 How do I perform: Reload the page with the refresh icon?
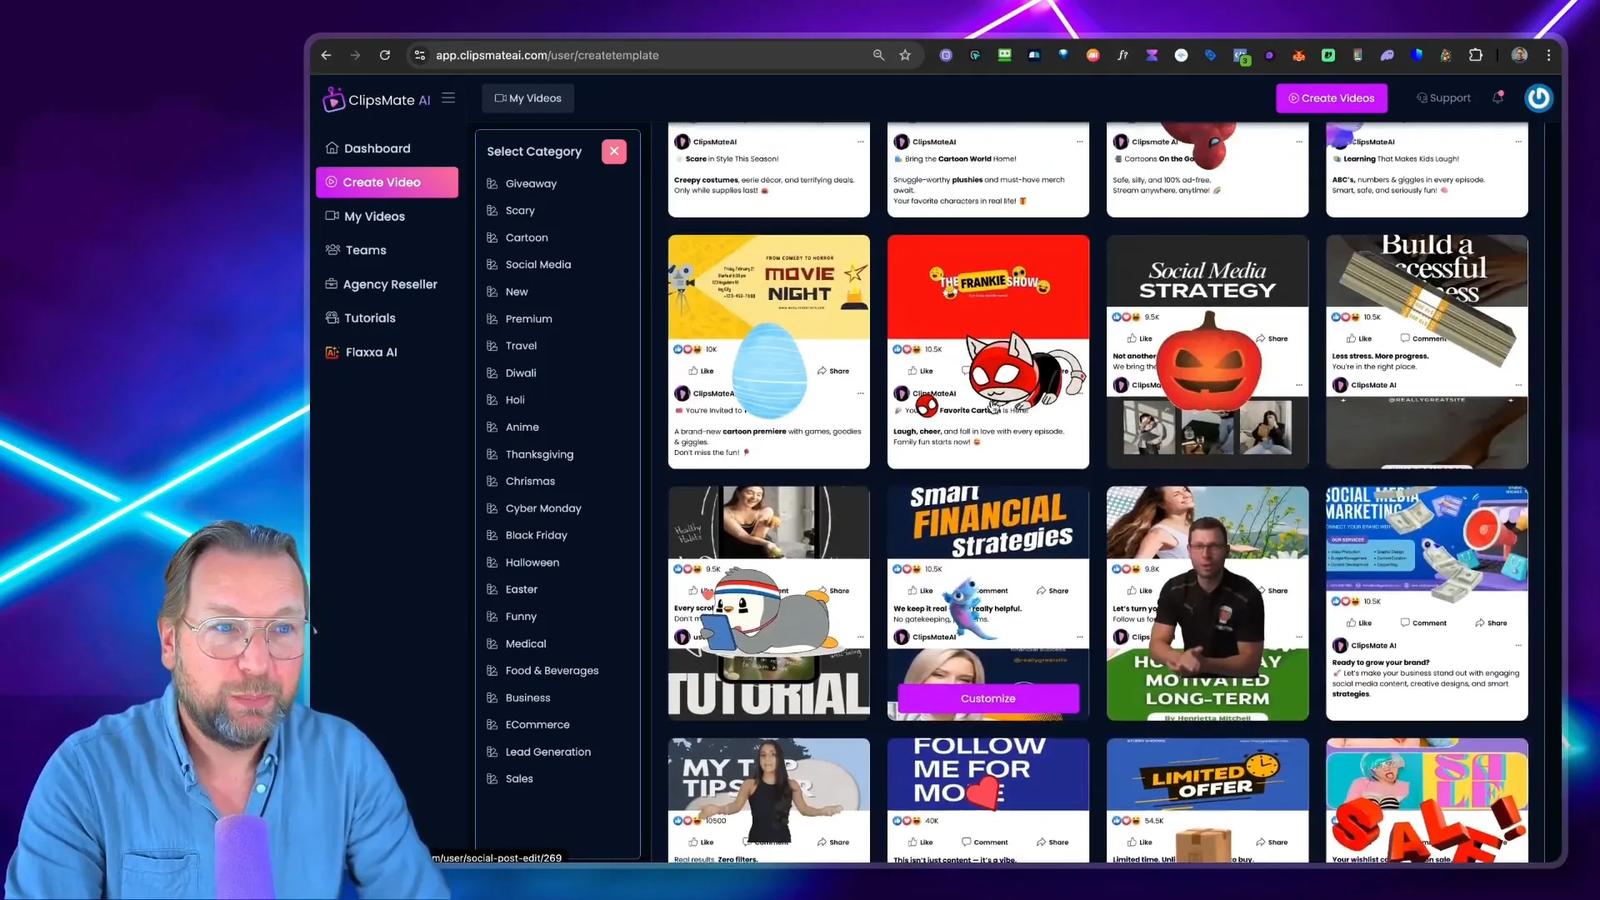pyautogui.click(x=385, y=55)
